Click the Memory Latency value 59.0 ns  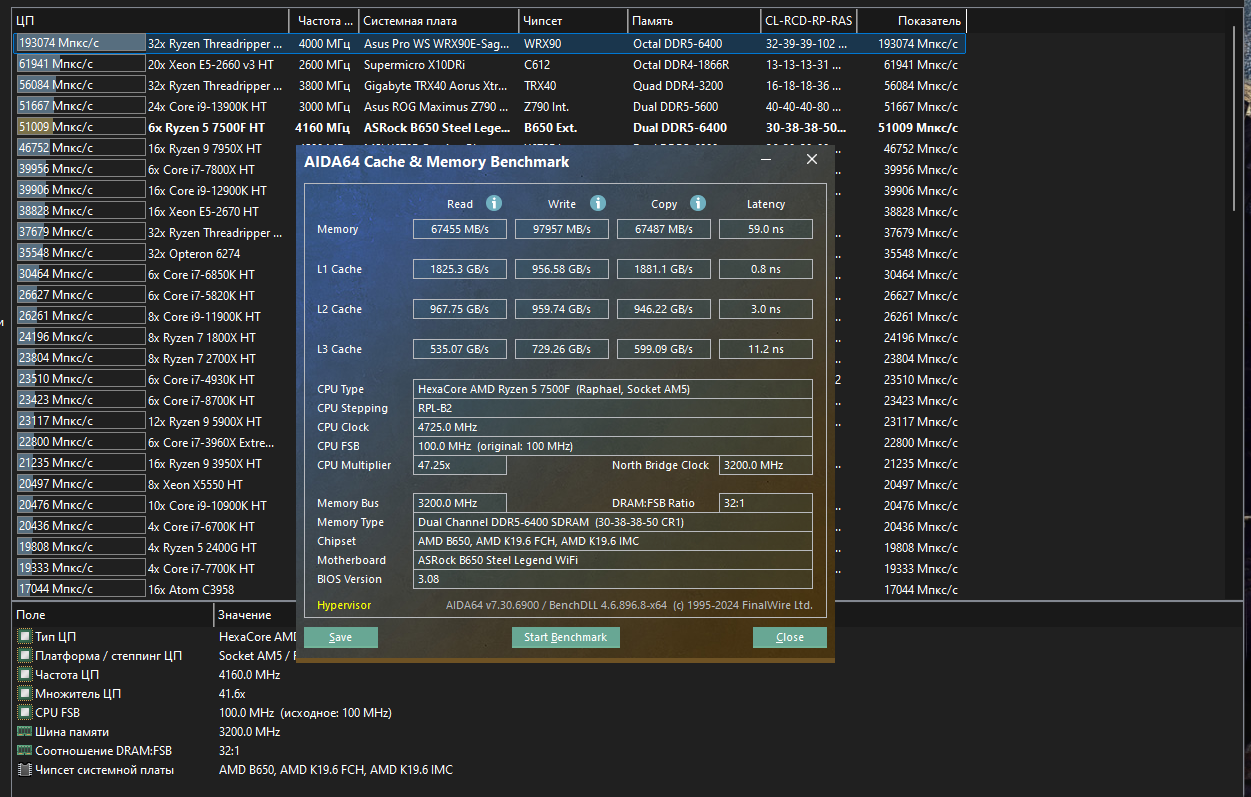[x=766, y=229]
